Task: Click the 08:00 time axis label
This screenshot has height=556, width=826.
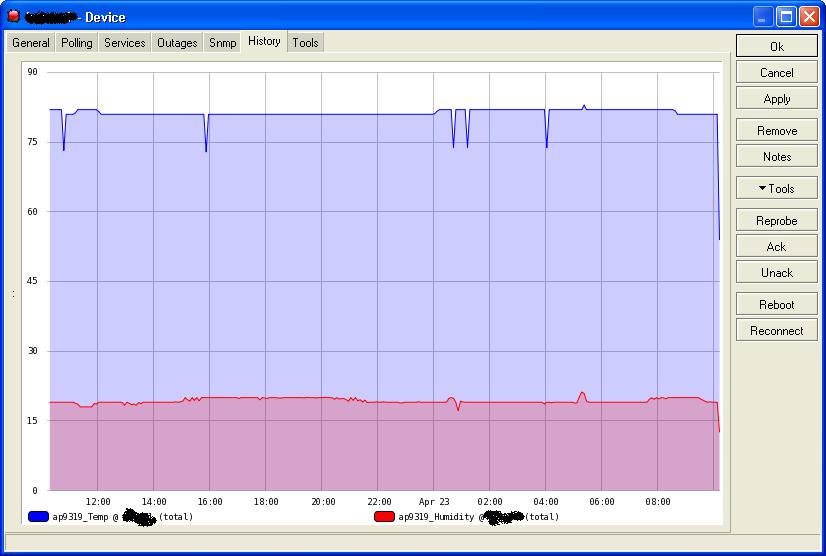Action: point(657,502)
